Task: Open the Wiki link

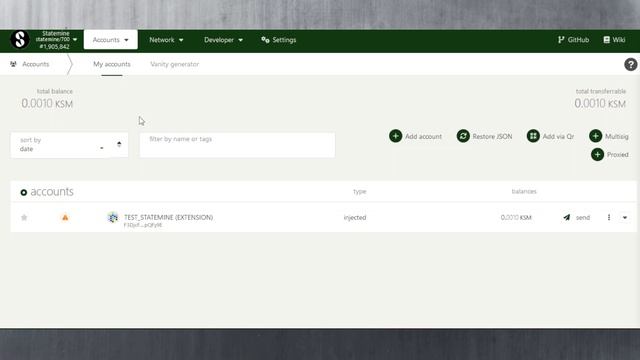Action: [x=614, y=40]
